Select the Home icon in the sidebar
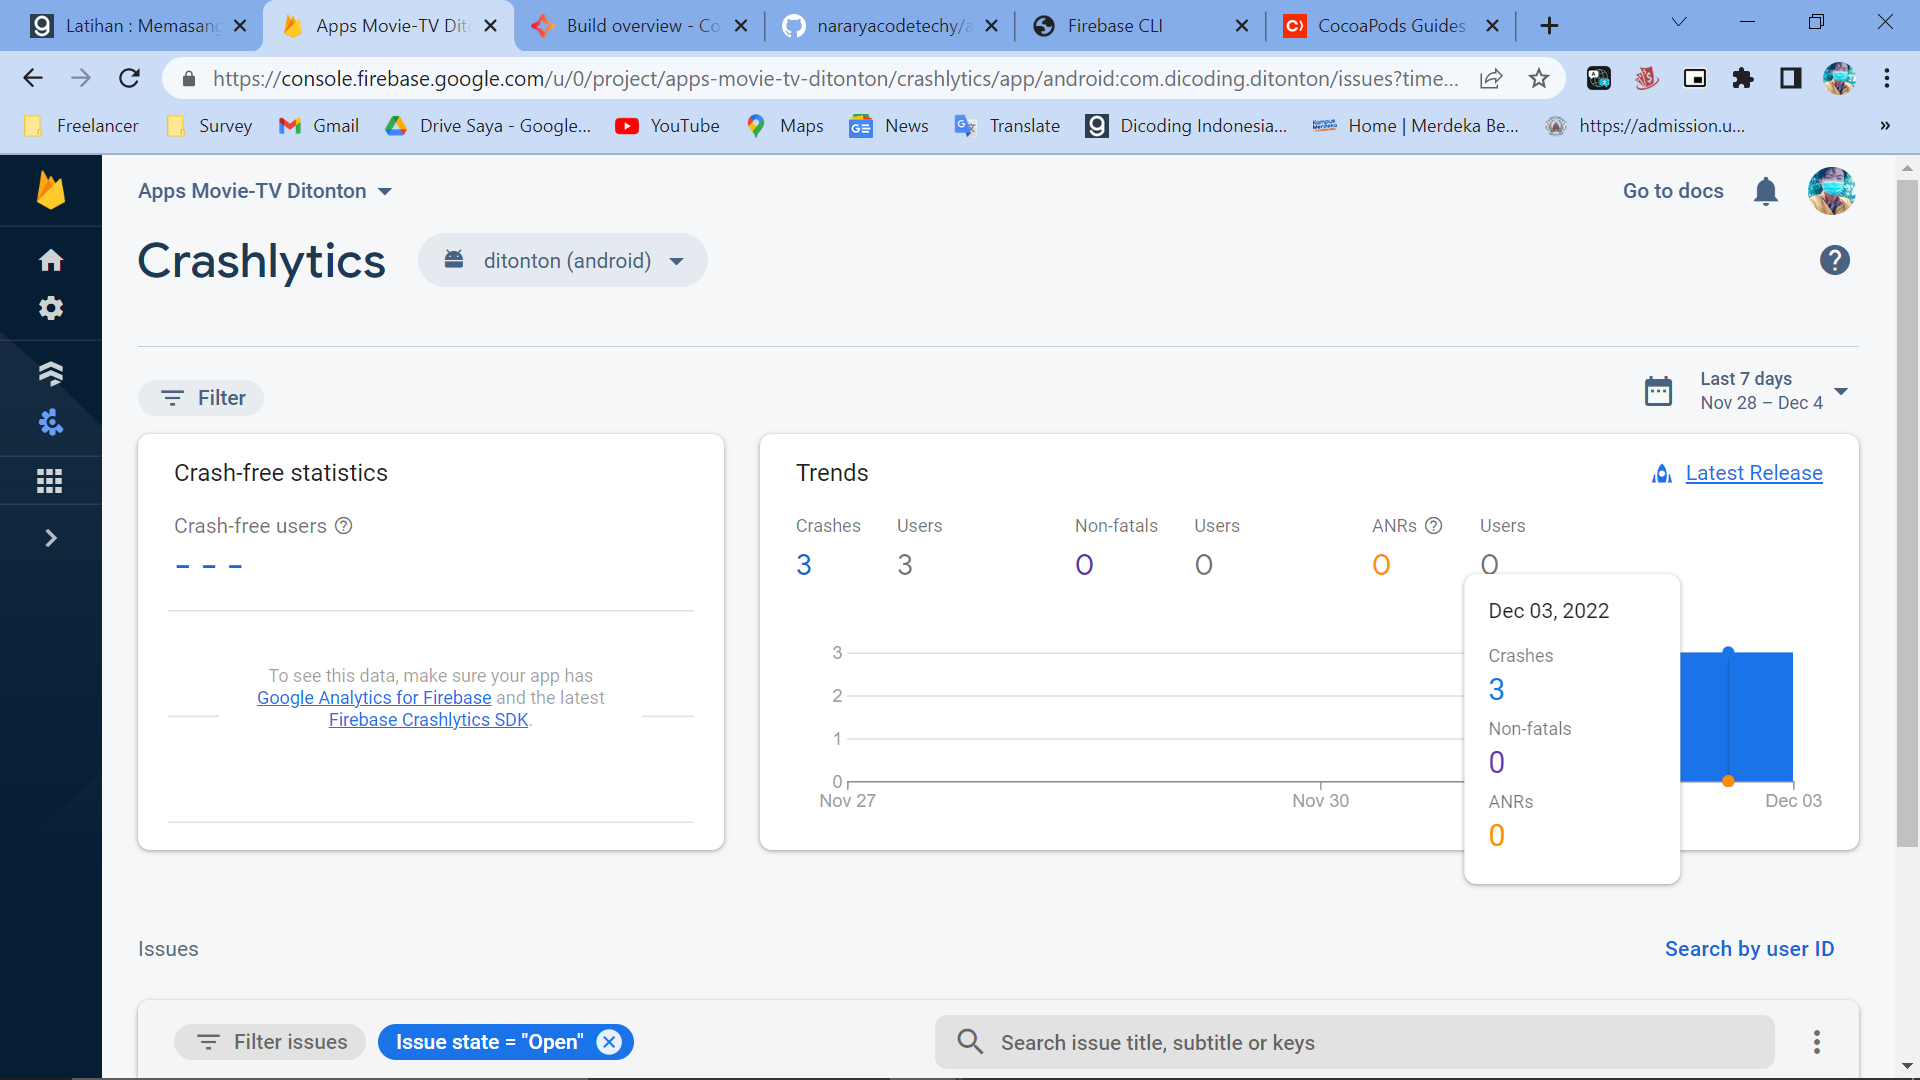Image resolution: width=1920 pixels, height=1080 pixels. click(50, 260)
